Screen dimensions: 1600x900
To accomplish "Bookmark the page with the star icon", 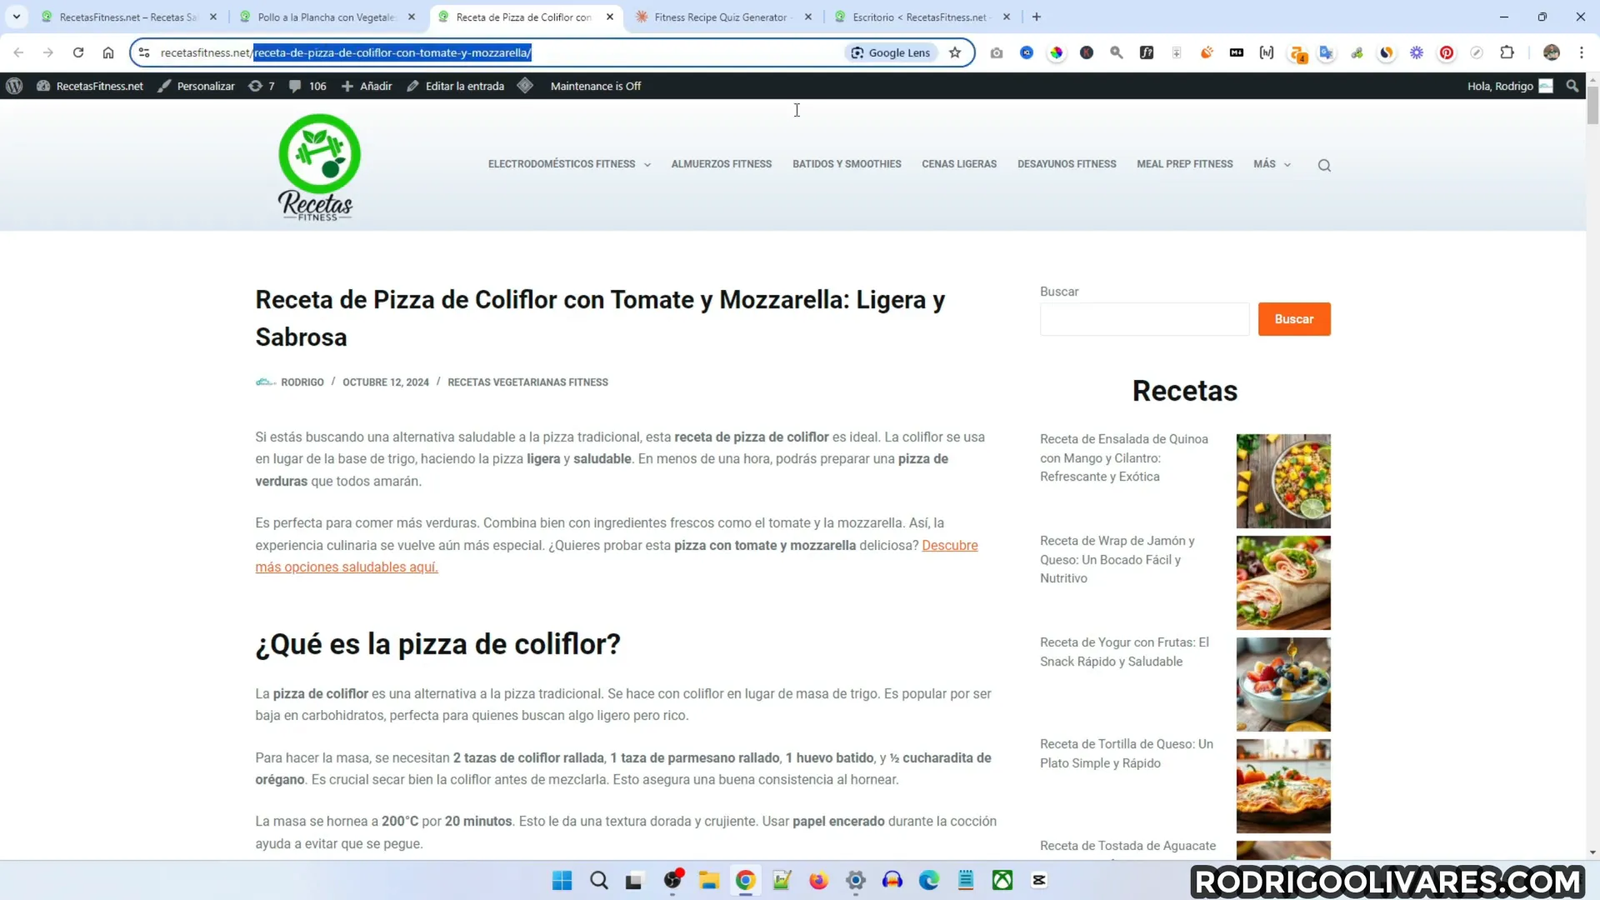I will point(955,52).
